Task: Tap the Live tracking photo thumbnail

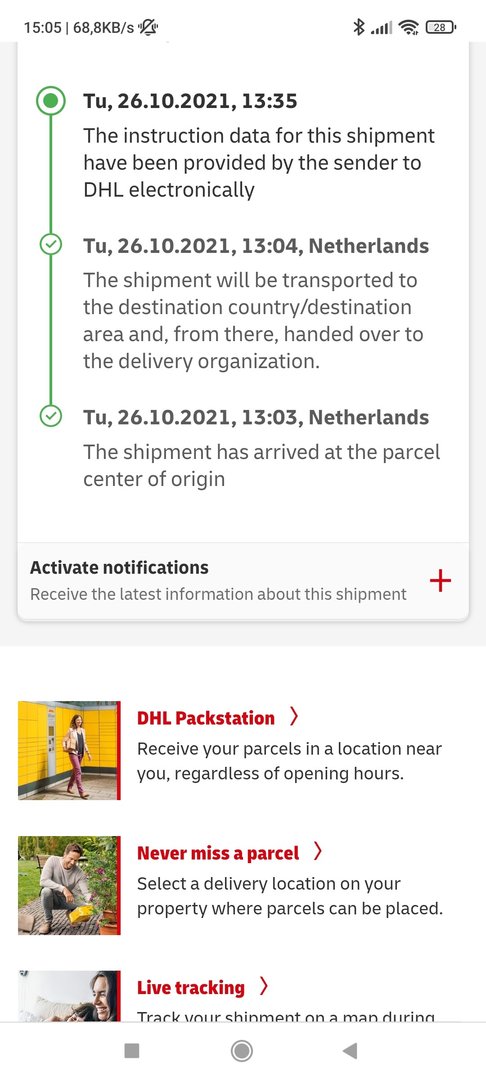Action: 69,996
